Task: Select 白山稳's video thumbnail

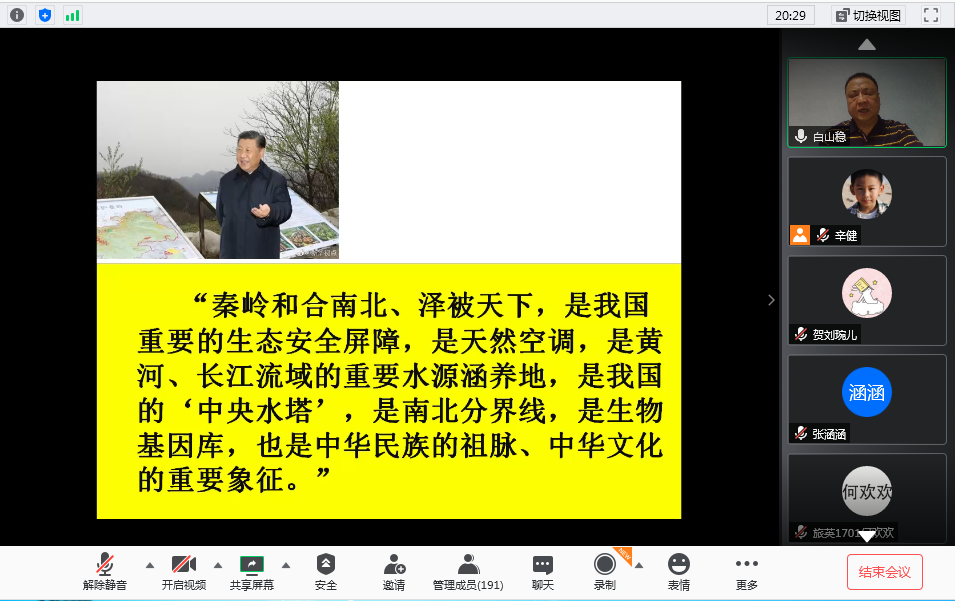Action: [866, 102]
